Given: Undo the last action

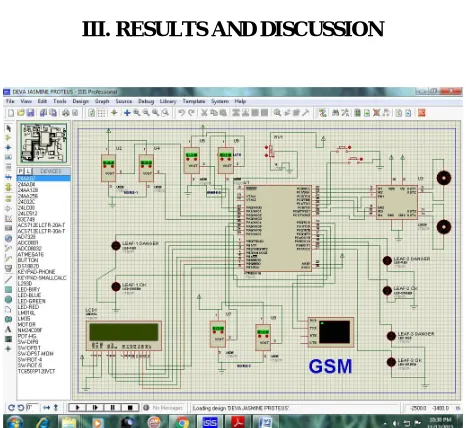Looking at the screenshot, I should (x=182, y=113).
